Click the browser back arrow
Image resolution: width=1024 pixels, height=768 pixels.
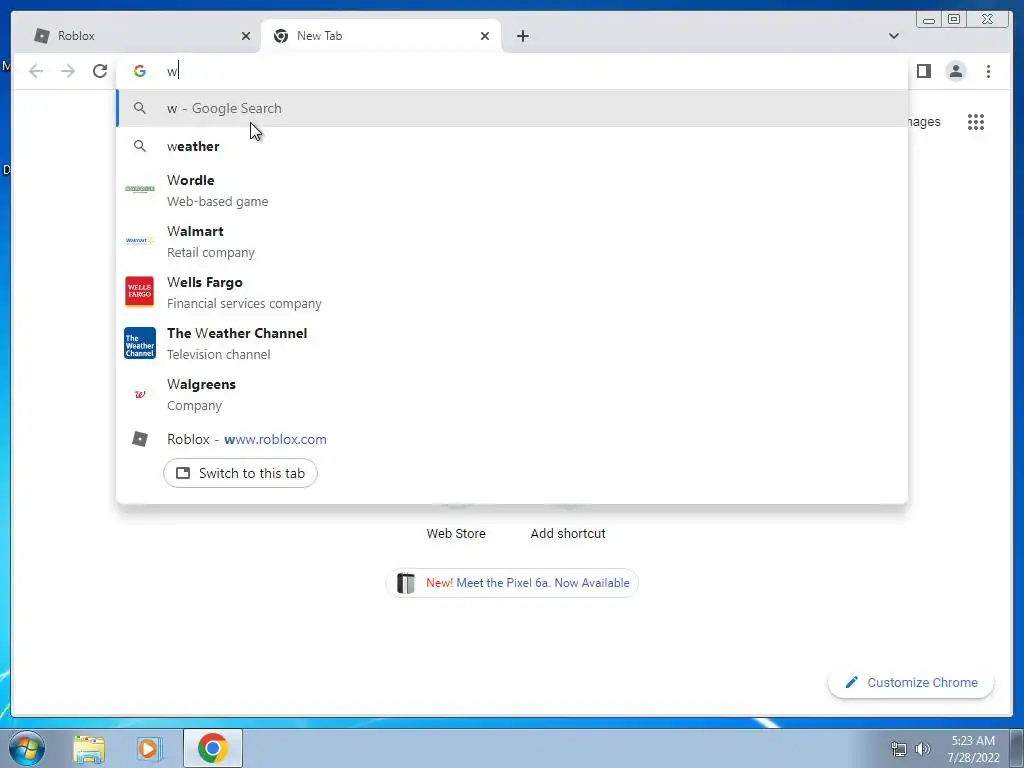click(x=36, y=71)
